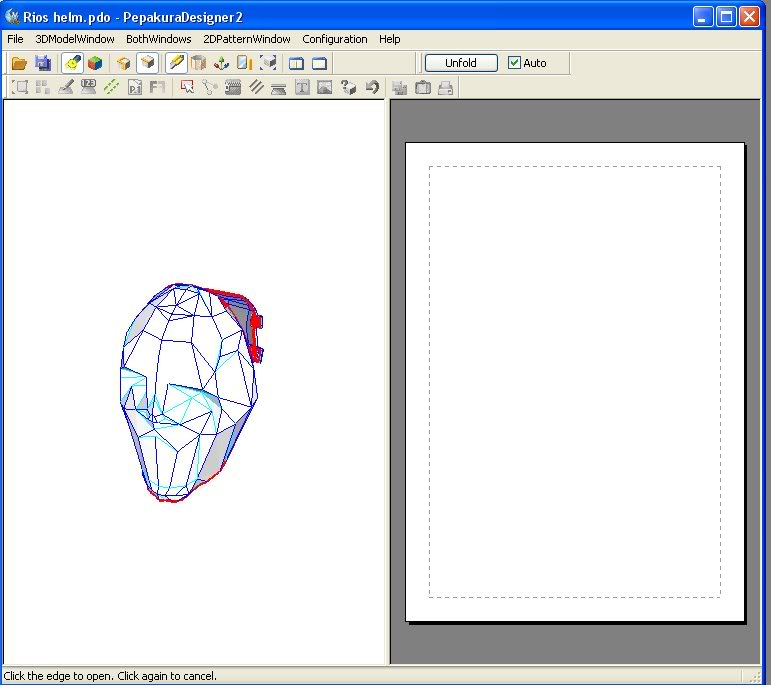The image size is (771, 694).
Task: Click the closed box icon in toolbar
Action: [148, 63]
